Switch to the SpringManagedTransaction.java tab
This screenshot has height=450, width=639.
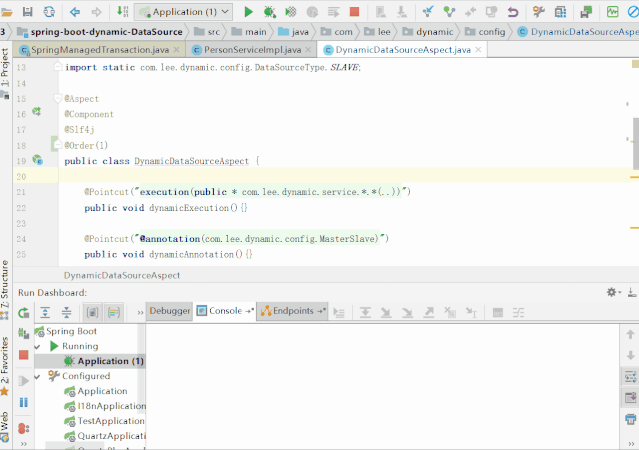coord(100,50)
